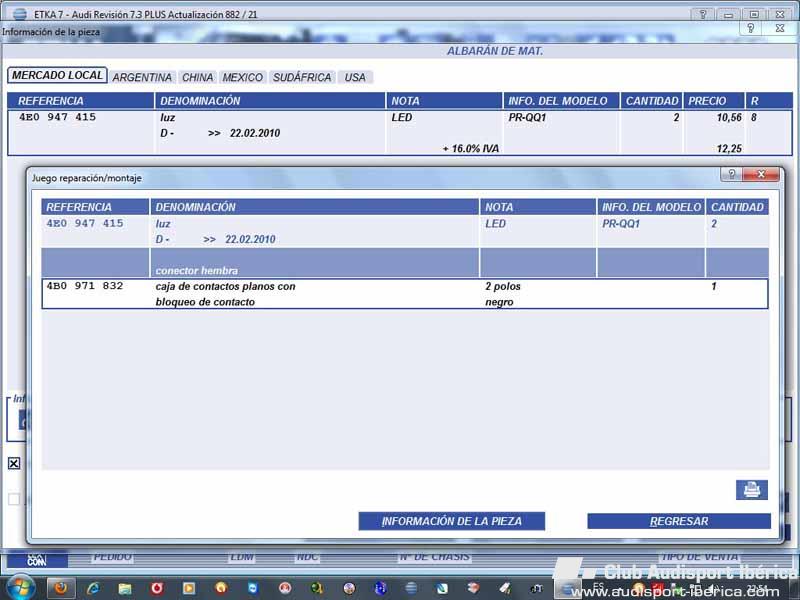
Task: Click total price 12,25 with IVA
Action: pyautogui.click(x=729, y=148)
